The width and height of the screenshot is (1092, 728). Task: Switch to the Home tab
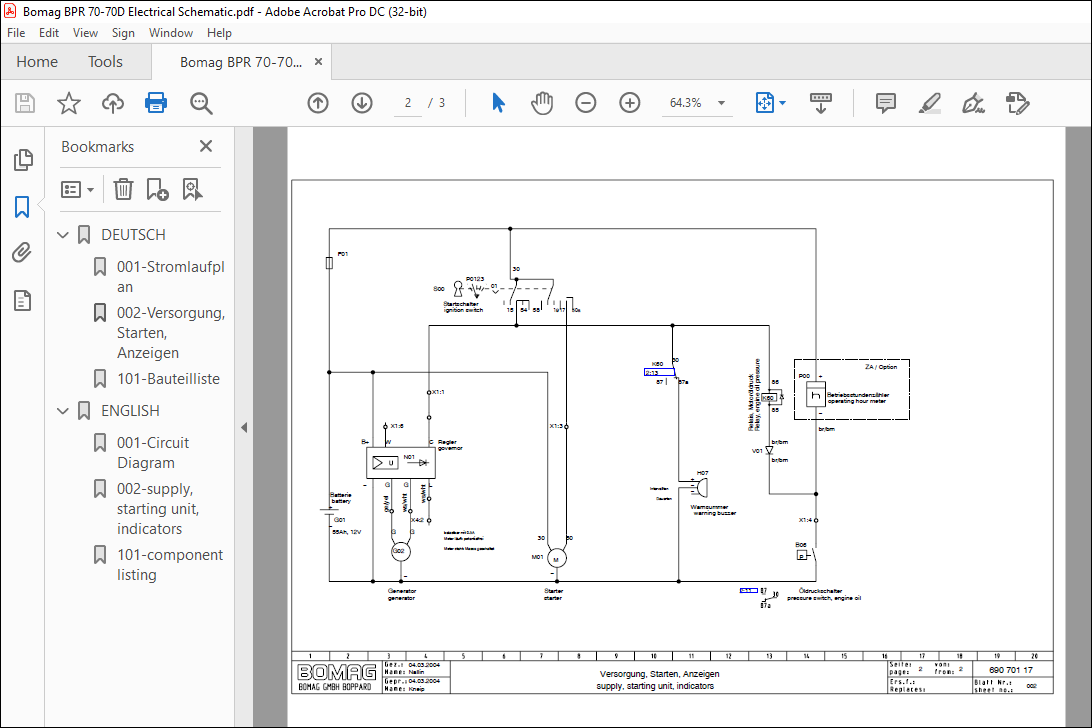coord(37,62)
